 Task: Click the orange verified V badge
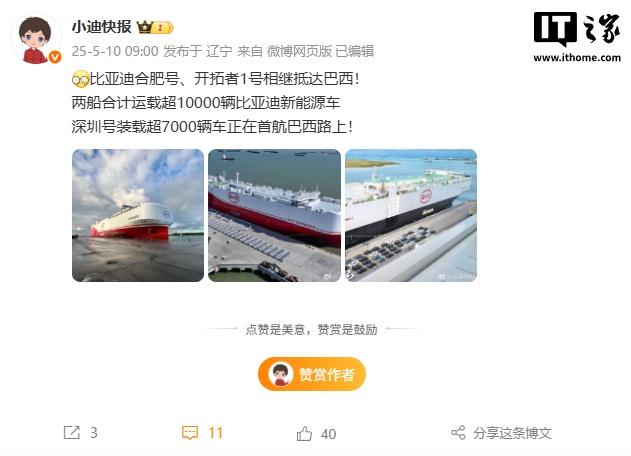click(x=55, y=57)
